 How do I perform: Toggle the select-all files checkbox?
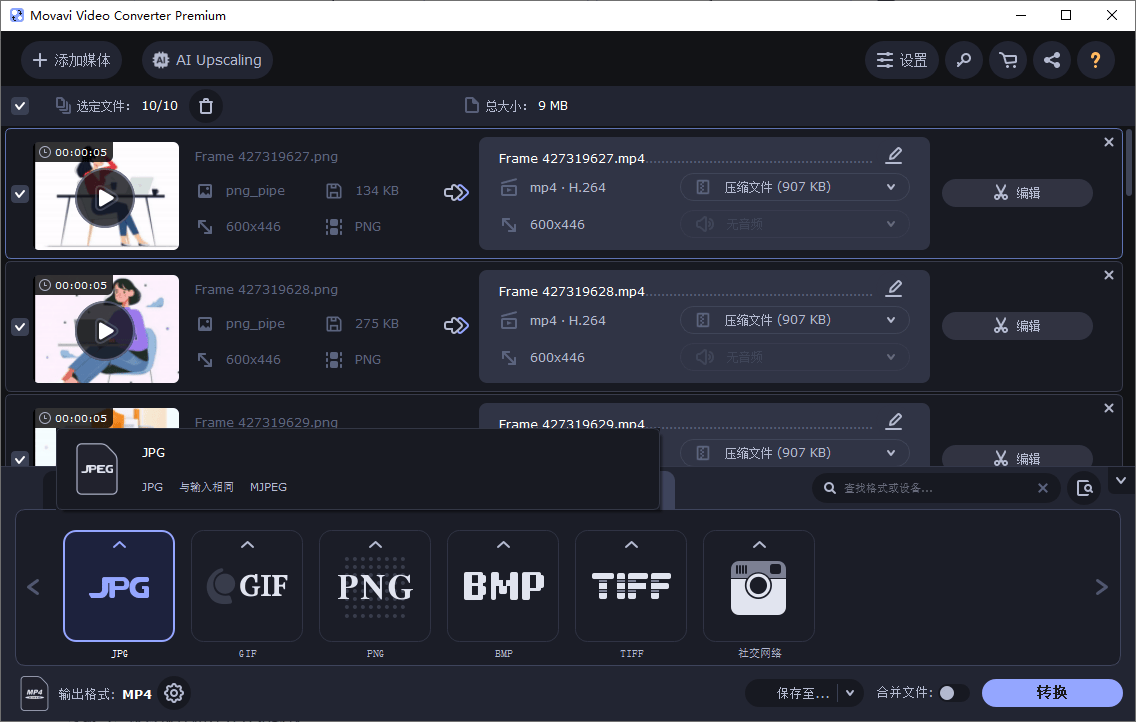point(20,106)
